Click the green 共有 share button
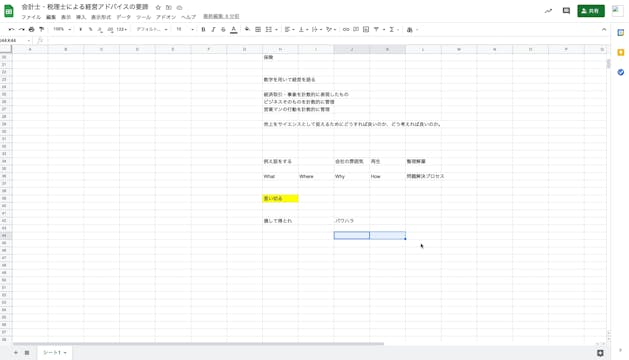The width and height of the screenshot is (629, 360). tap(590, 11)
